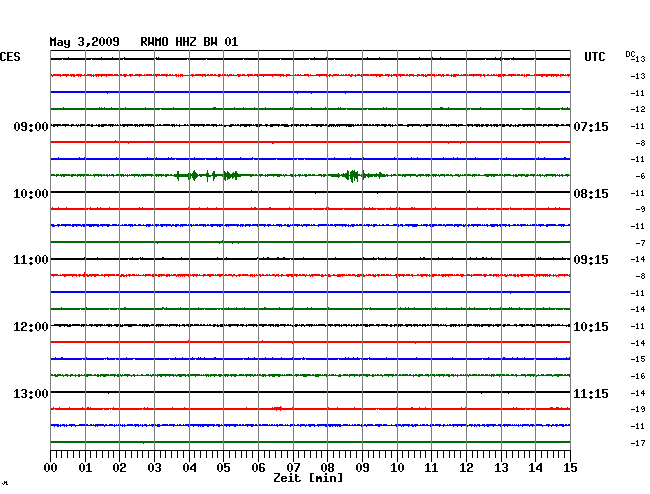The width and height of the screenshot is (650, 494).
Task: Click the DC offset value "-6"
Action: tap(640, 176)
